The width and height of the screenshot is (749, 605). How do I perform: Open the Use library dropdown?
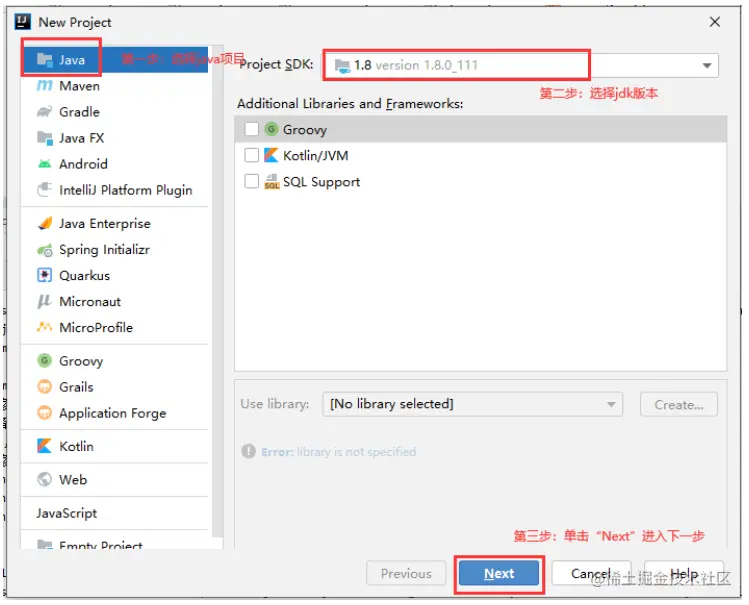[x=472, y=404]
